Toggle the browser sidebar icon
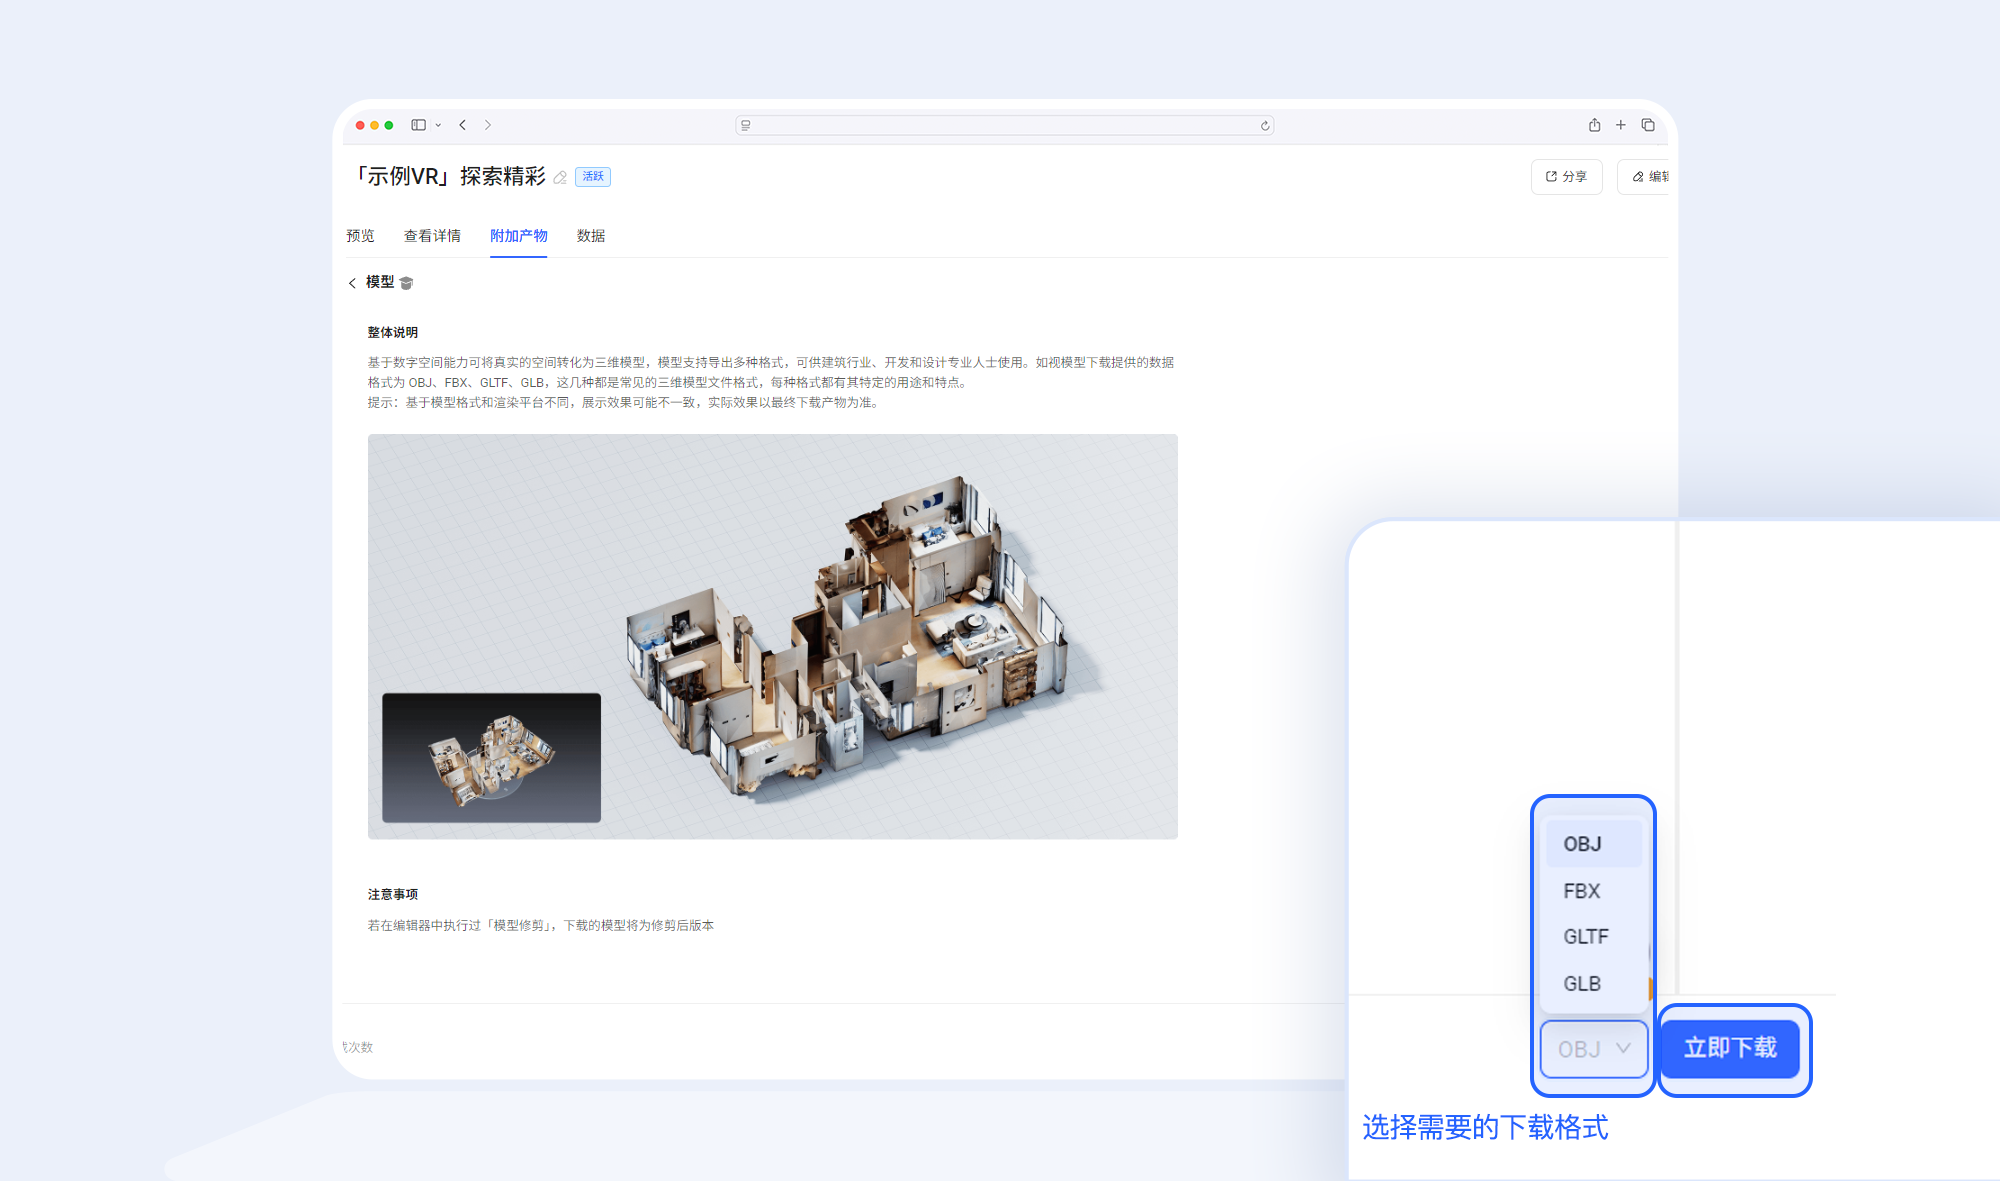 pos(418,125)
